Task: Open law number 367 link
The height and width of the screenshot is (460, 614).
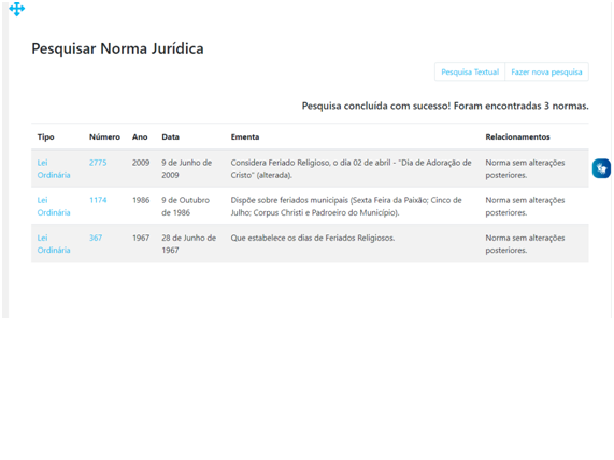Action: click(x=95, y=238)
